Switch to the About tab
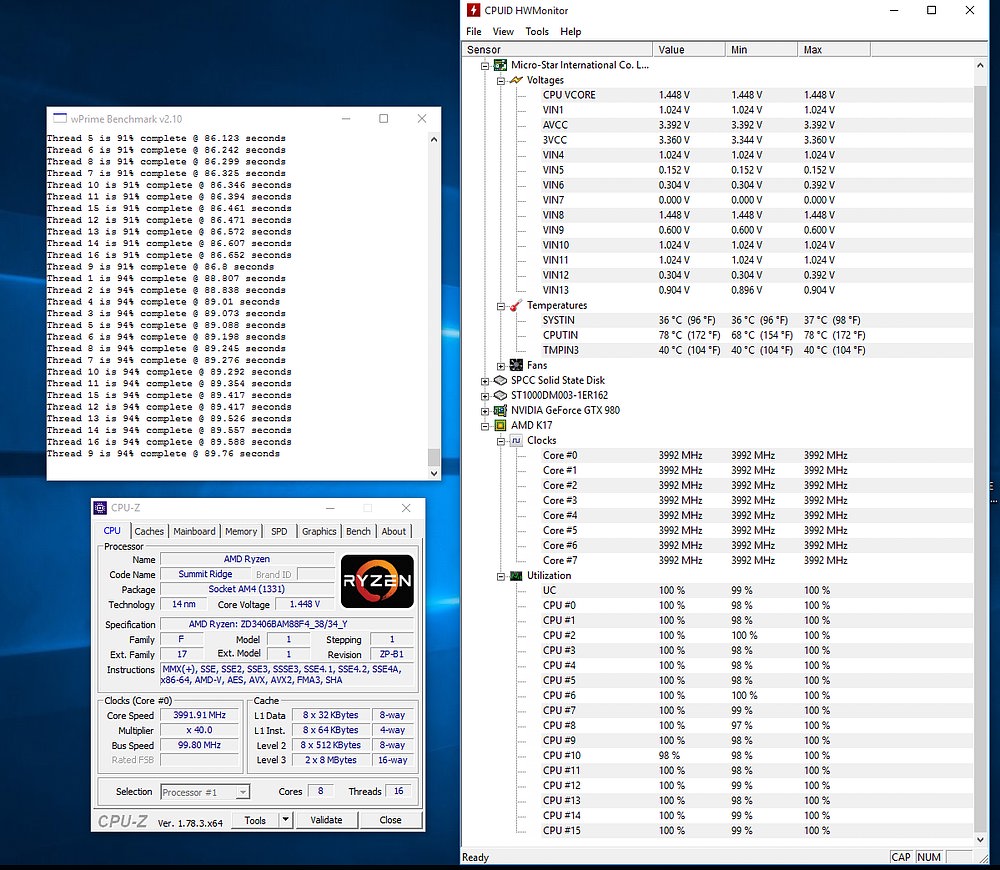 [393, 531]
